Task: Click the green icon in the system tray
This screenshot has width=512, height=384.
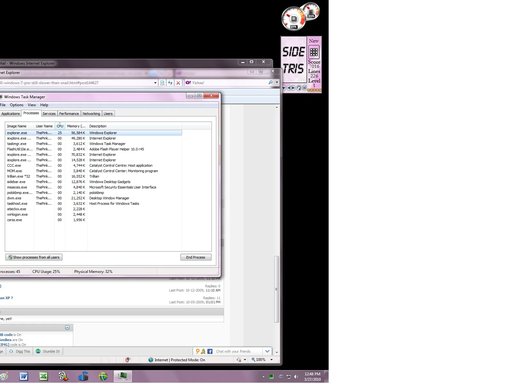Action: [271, 377]
